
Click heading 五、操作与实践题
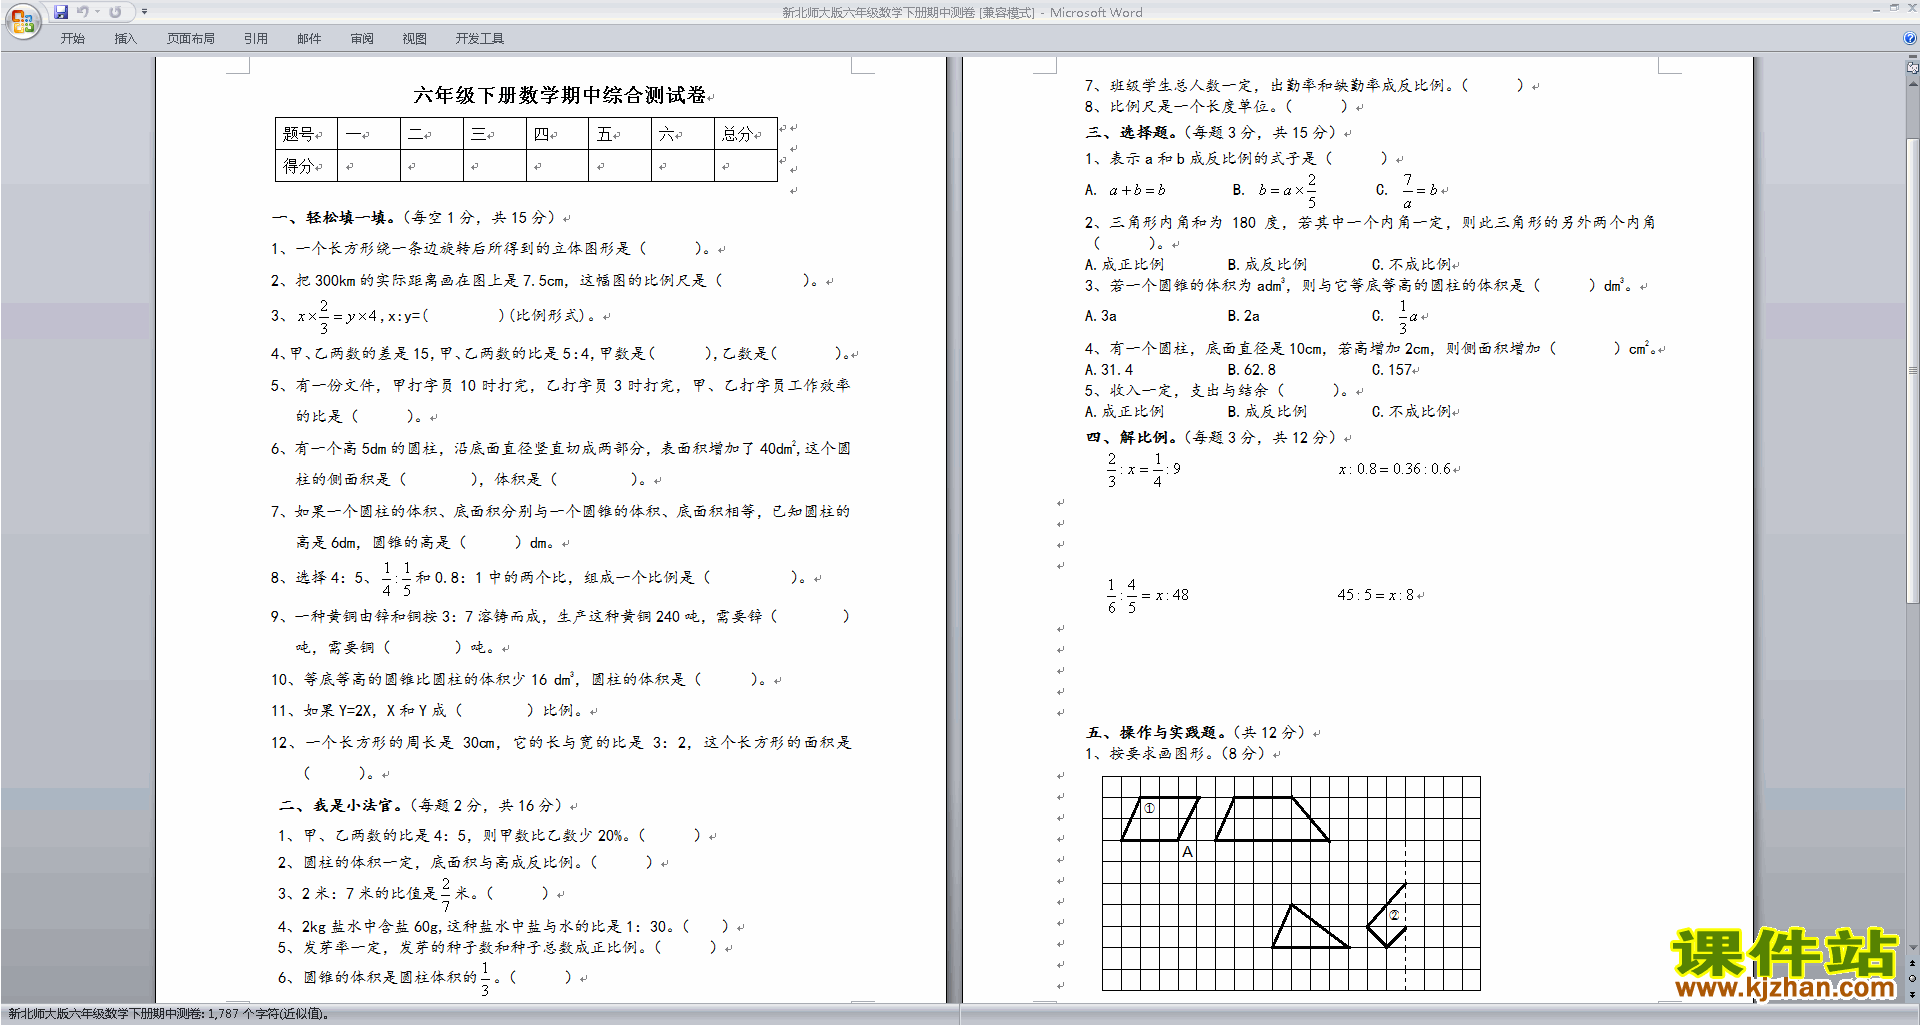point(1156,732)
